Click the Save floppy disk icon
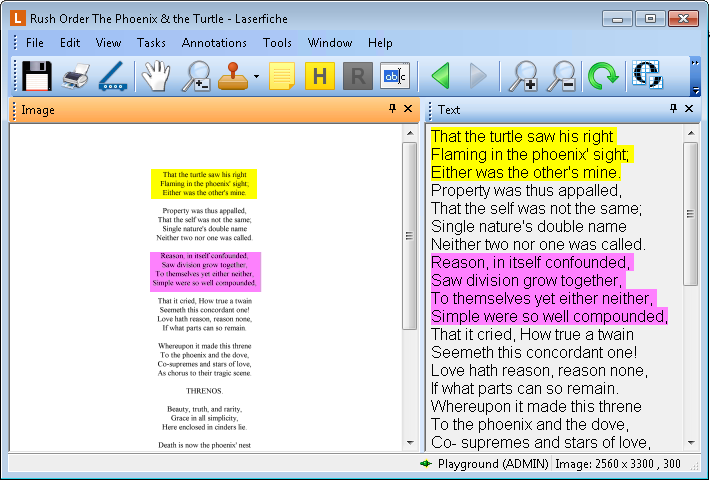The height and width of the screenshot is (481, 710). coord(37,76)
